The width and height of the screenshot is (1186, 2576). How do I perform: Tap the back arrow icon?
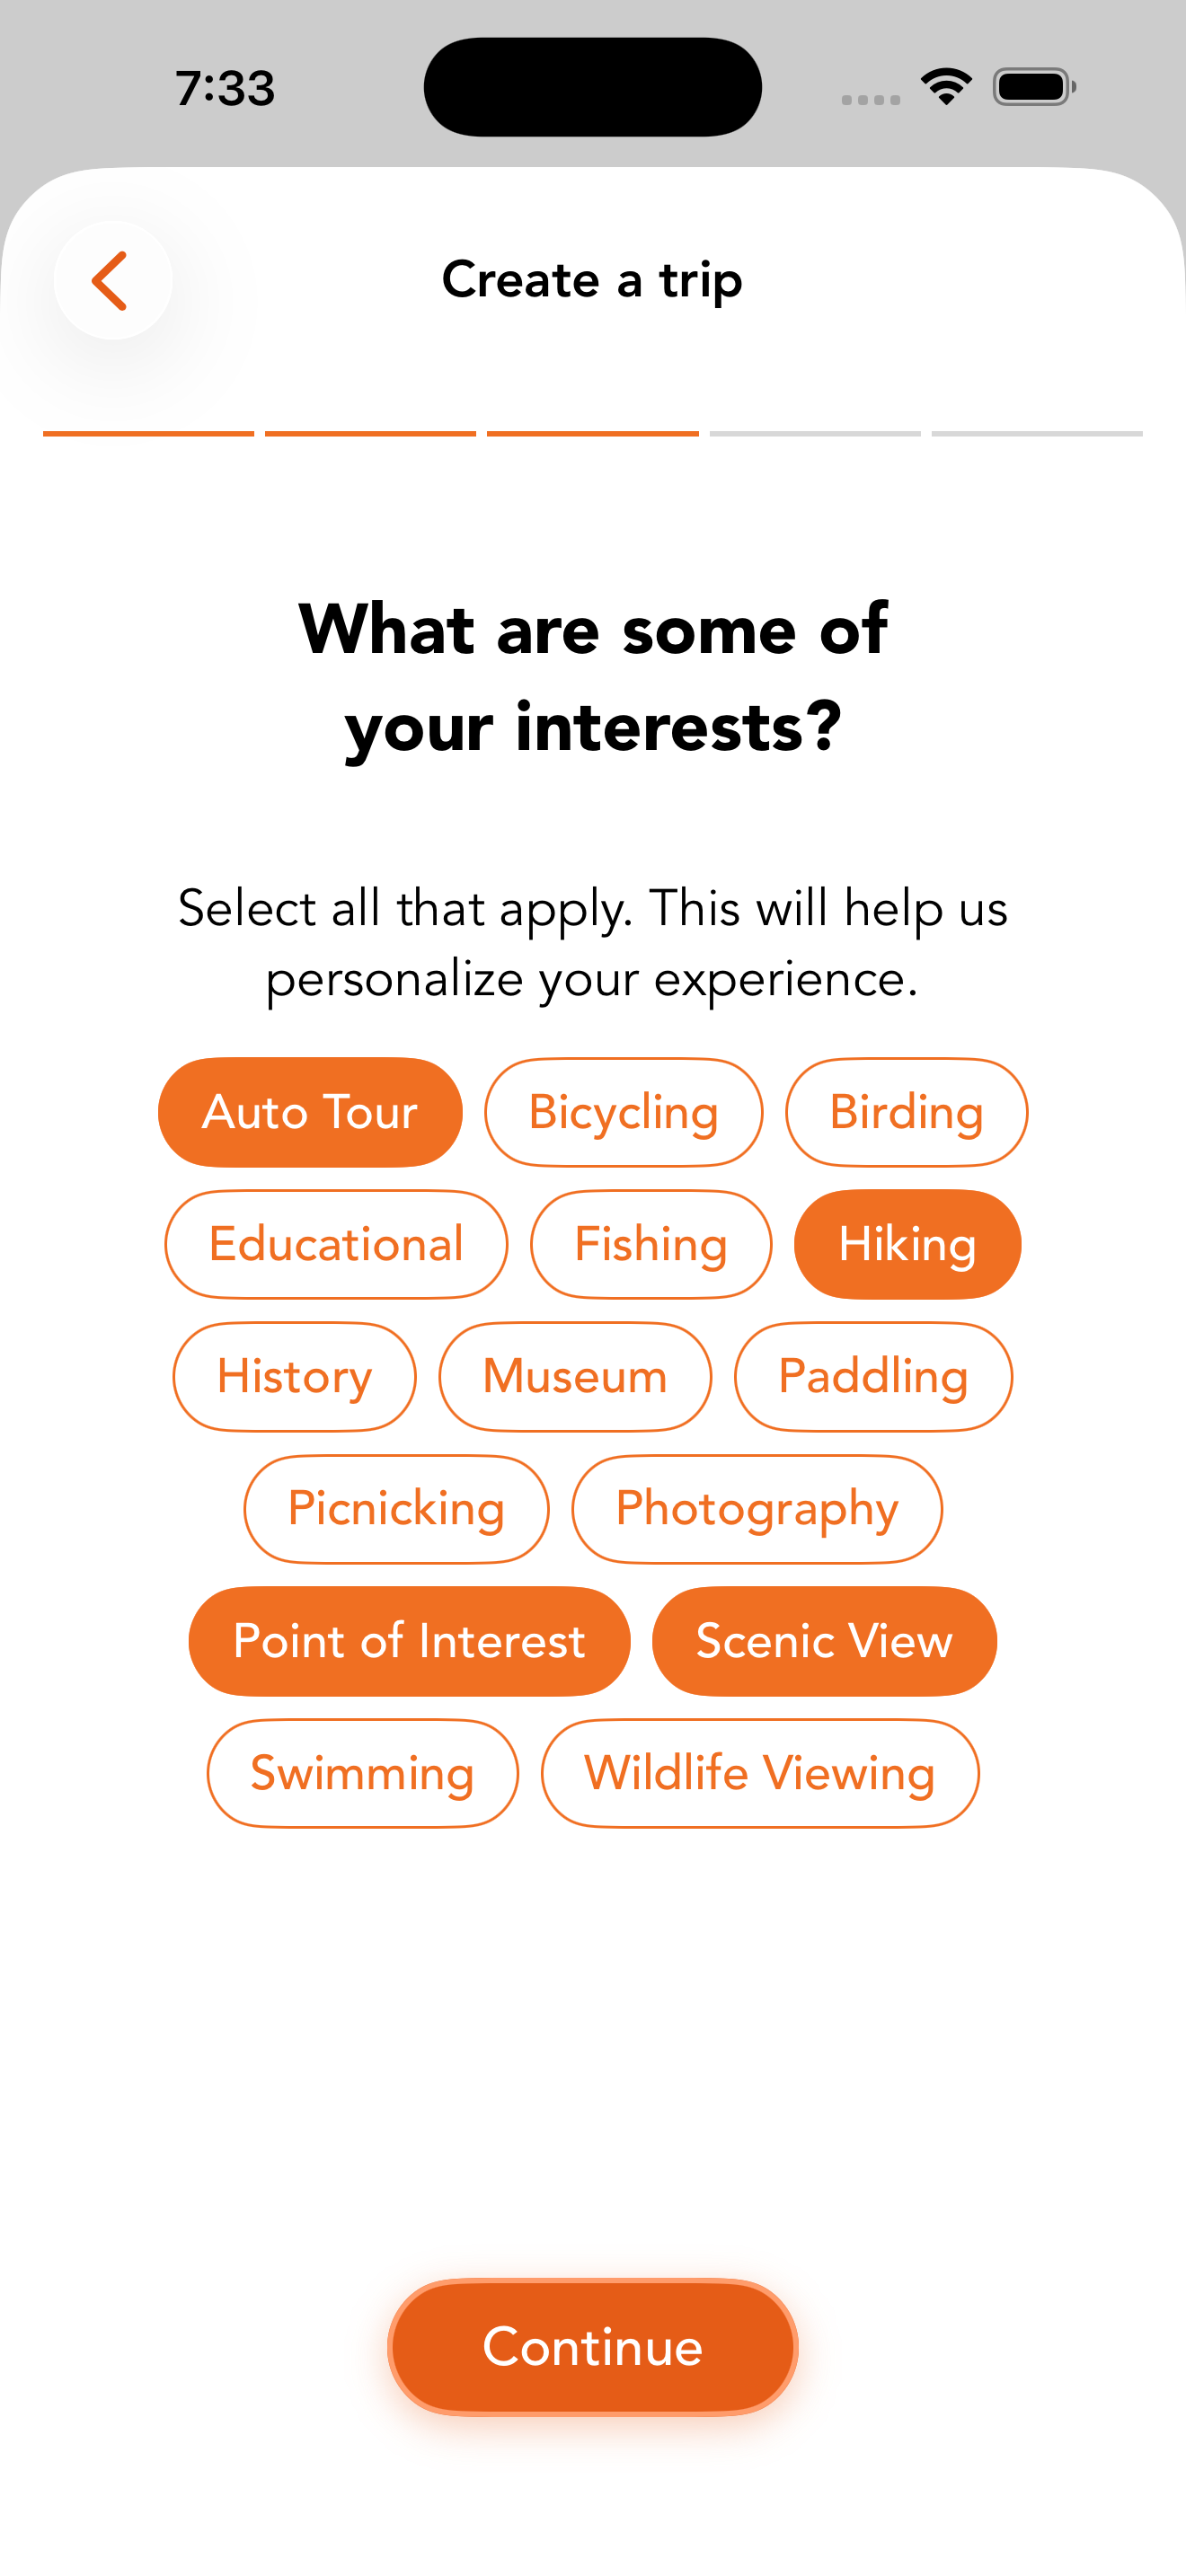(x=112, y=280)
